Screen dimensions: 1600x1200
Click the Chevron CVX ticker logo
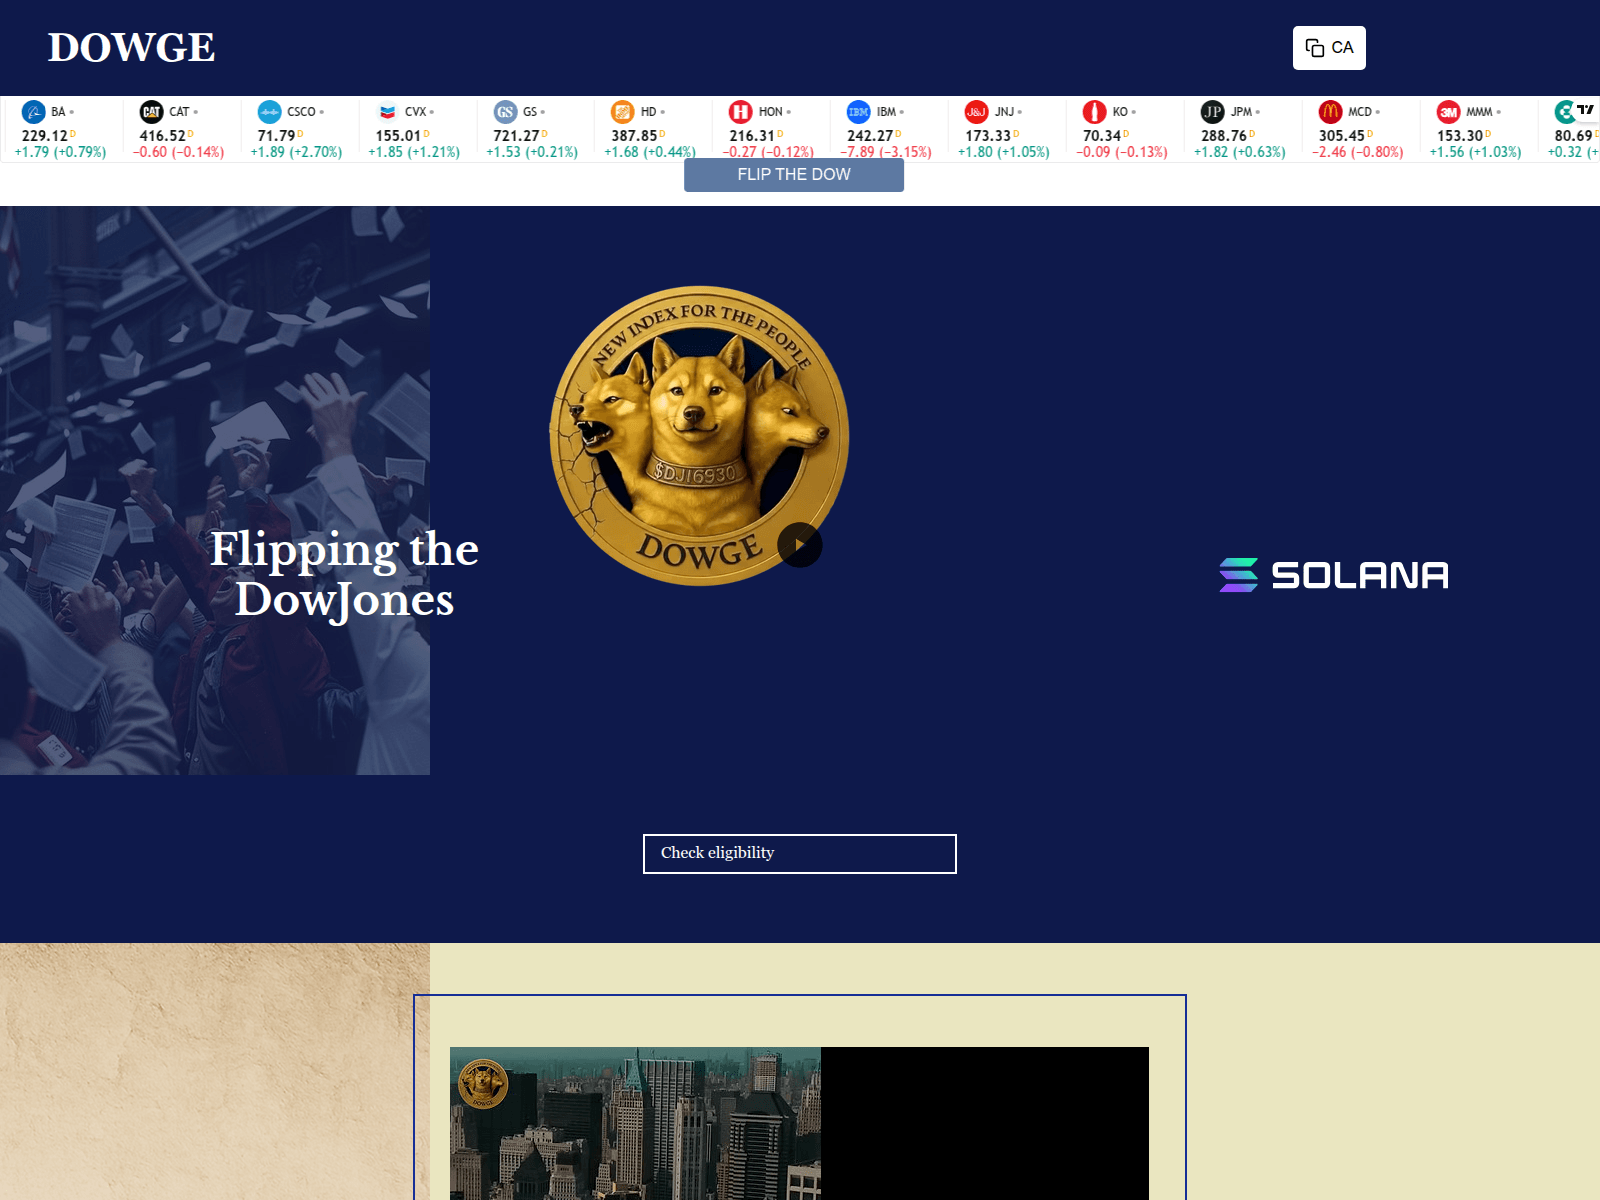tap(386, 111)
